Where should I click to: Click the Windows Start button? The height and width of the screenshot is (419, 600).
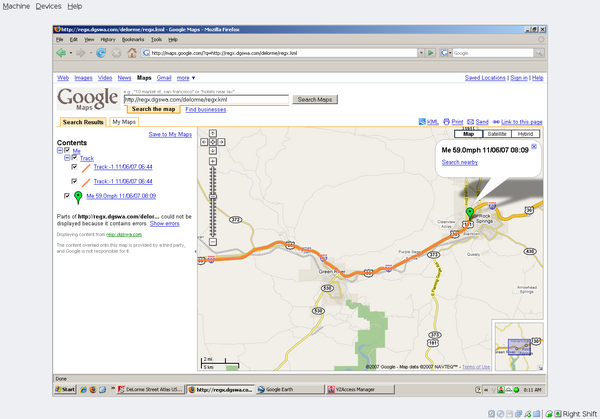(65, 390)
